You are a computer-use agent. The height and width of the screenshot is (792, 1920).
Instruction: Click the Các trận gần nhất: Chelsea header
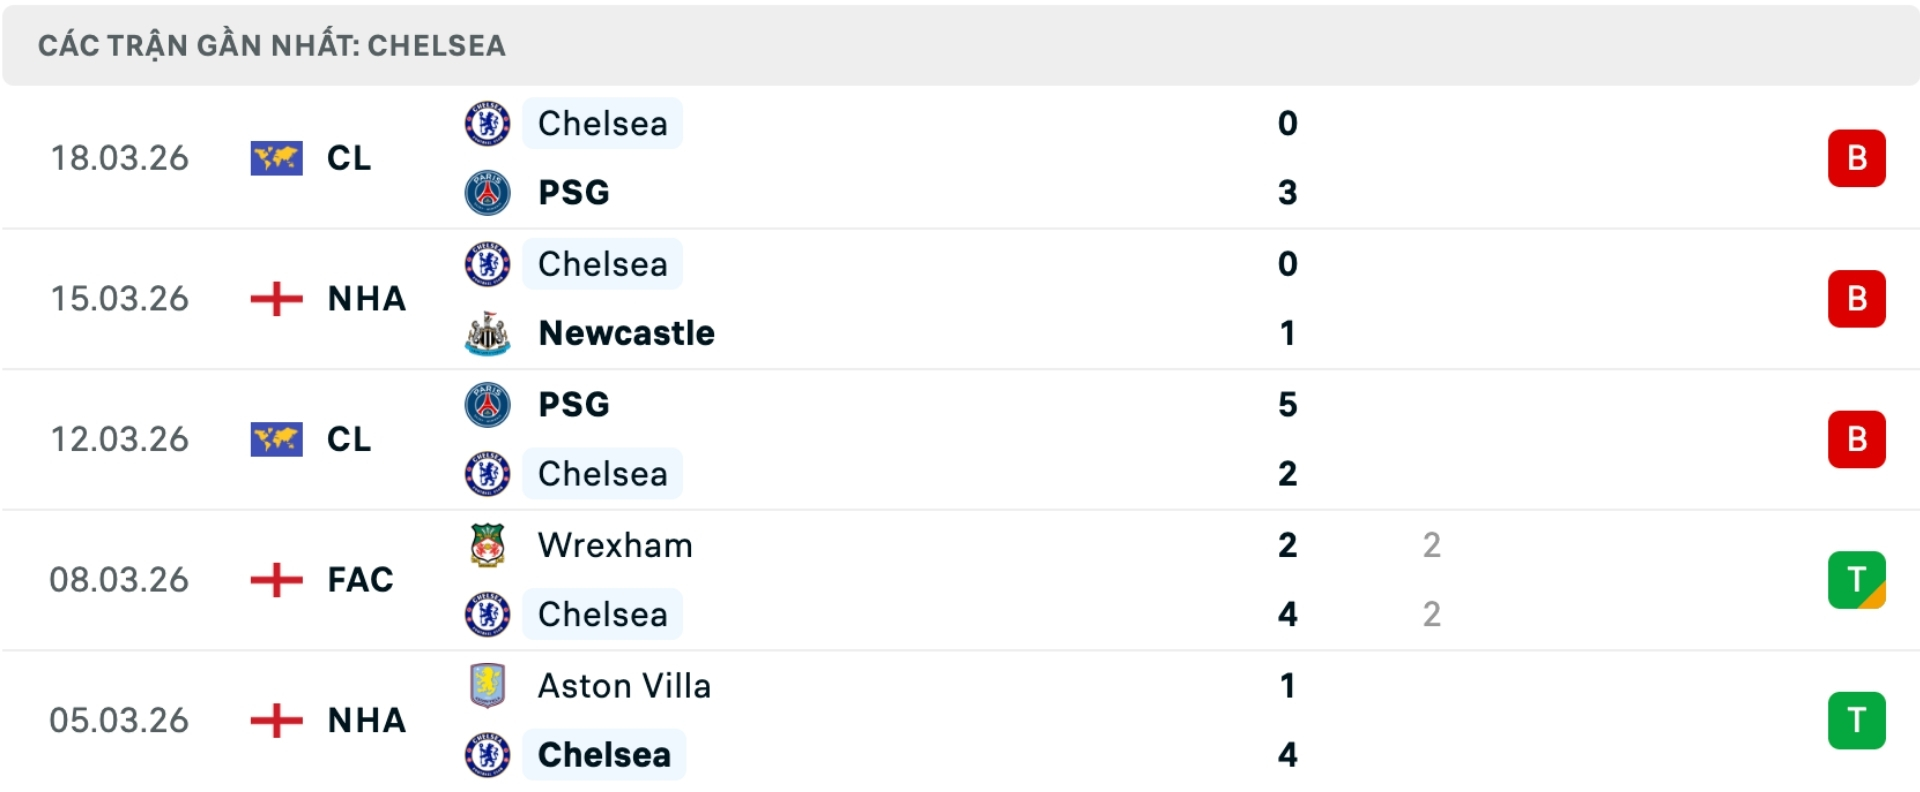click(x=272, y=46)
